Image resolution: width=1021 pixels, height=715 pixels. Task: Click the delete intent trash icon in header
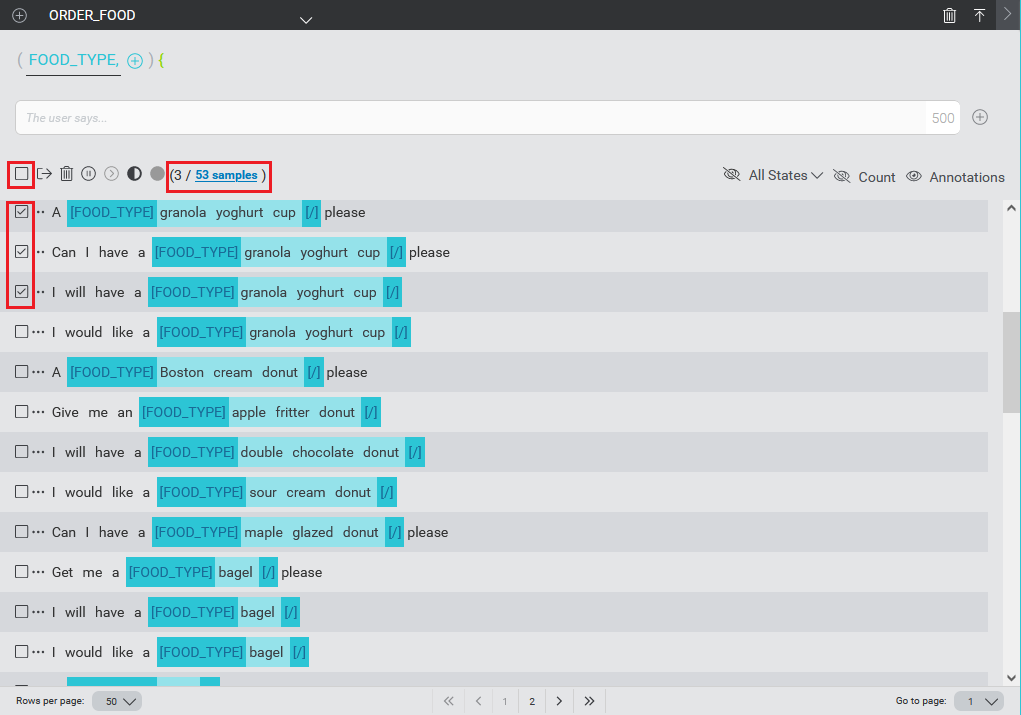click(949, 16)
